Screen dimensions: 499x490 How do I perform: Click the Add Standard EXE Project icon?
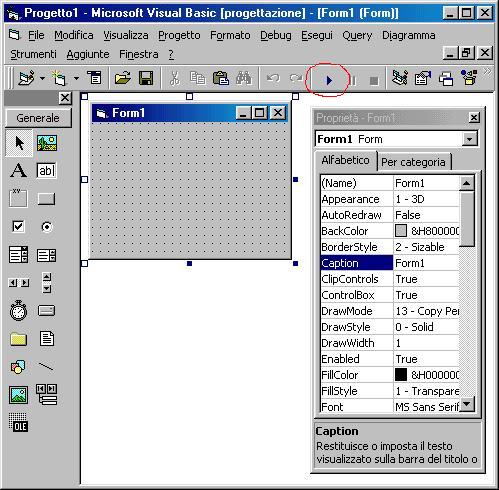coord(26,78)
